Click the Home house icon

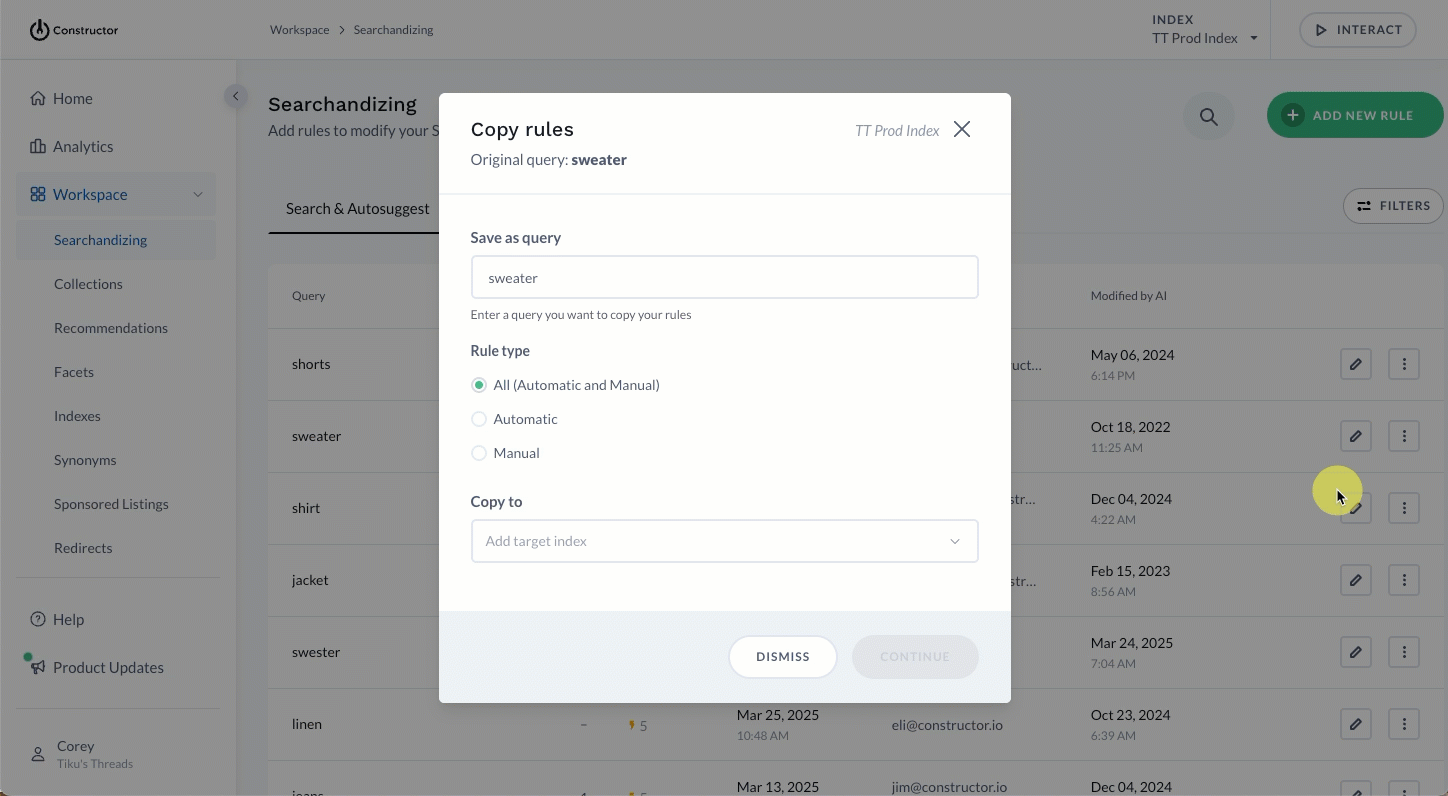pos(38,98)
